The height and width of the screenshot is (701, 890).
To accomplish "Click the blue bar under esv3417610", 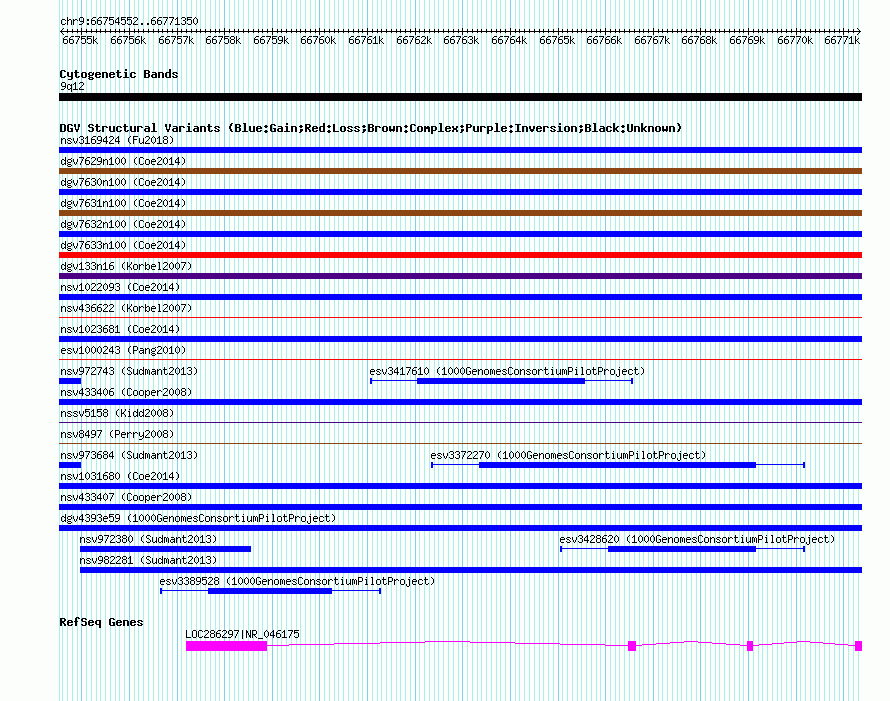I will [x=501, y=381].
